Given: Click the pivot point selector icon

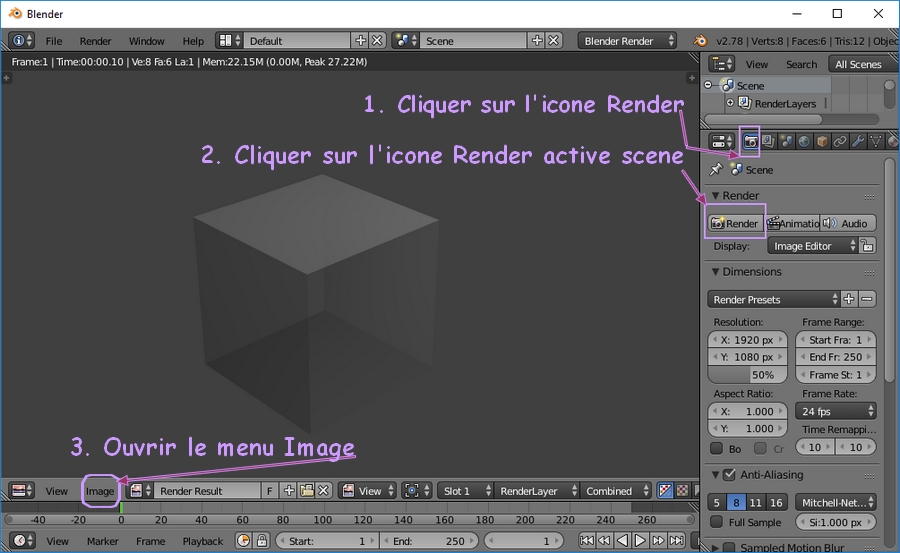Looking at the screenshot, I should [x=417, y=491].
